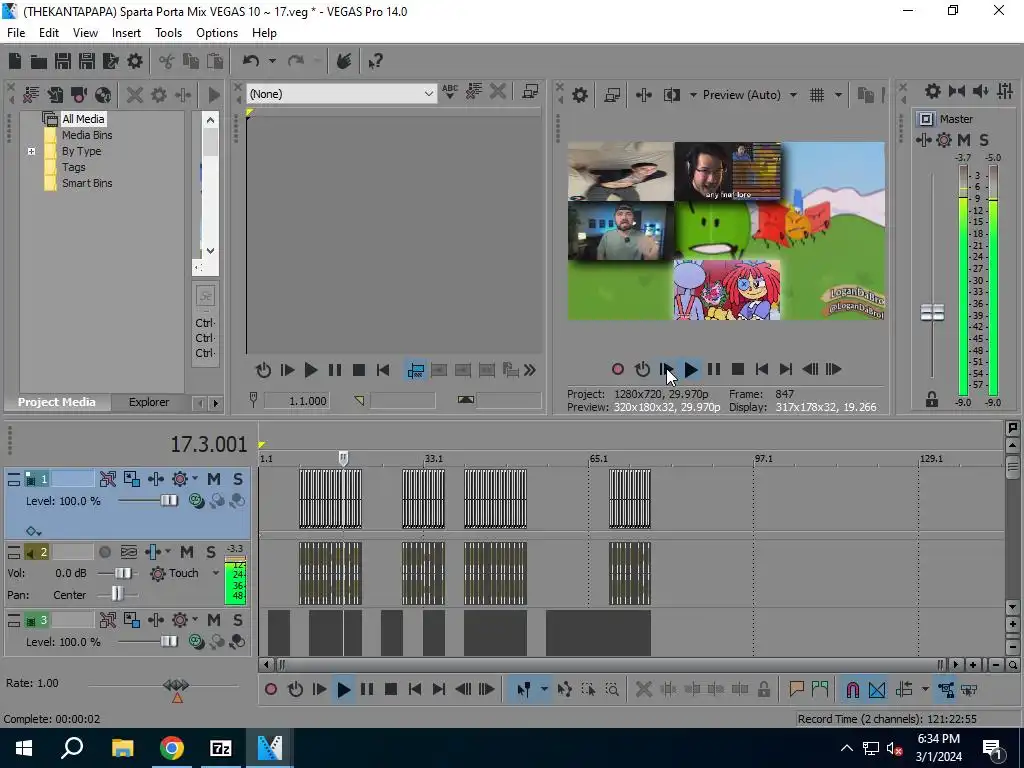The width and height of the screenshot is (1024, 768).
Task: Click Record button in the timeline transport
Action: [x=271, y=689]
